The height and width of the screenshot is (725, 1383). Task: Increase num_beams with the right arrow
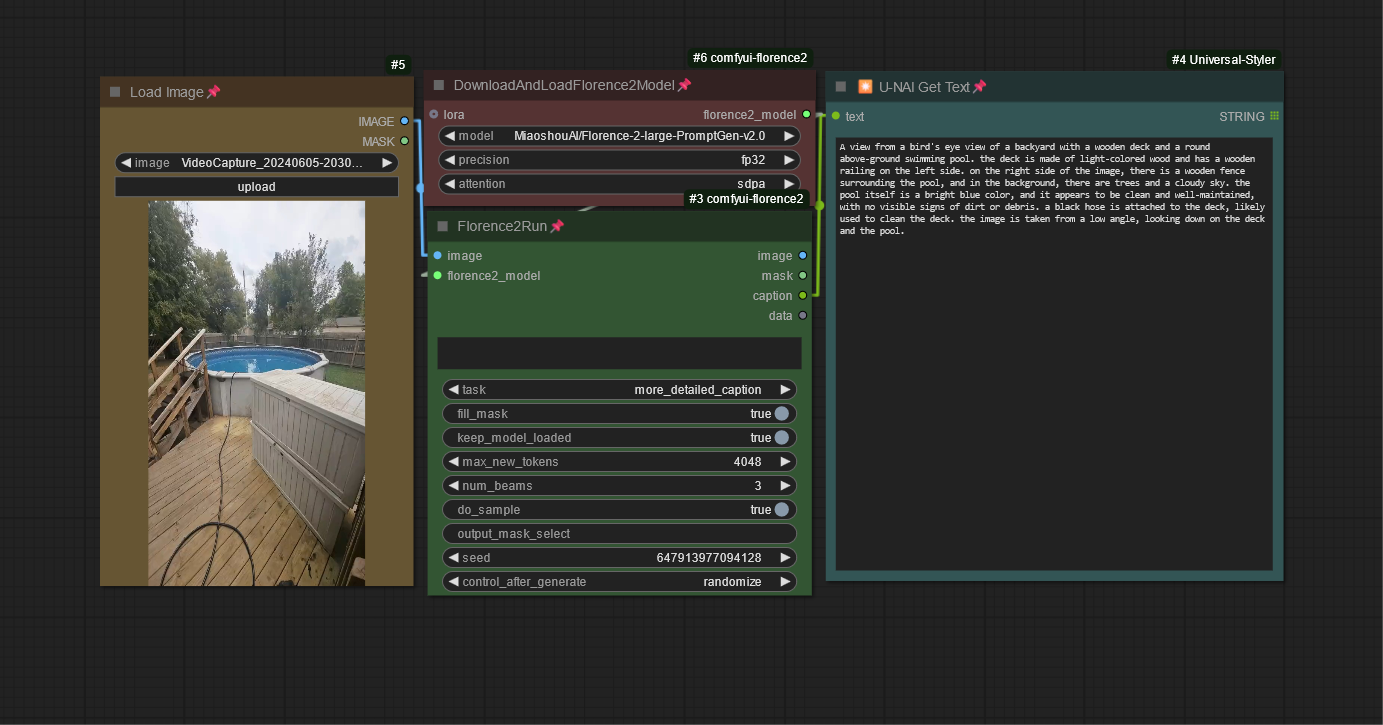(x=786, y=486)
